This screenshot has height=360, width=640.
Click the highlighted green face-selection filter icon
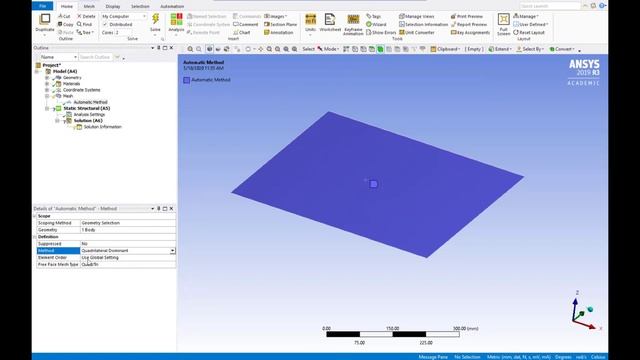pyautogui.click(x=380, y=49)
